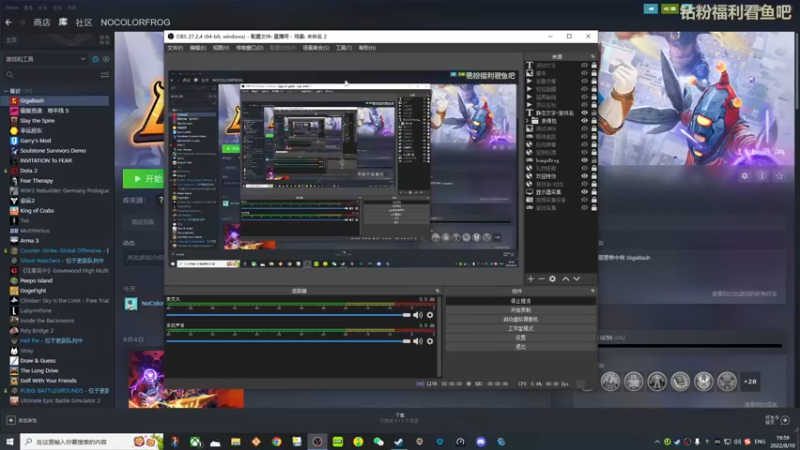Click the OBS icon in the taskbar
Screen dimensions: 800x450
coord(317,441)
